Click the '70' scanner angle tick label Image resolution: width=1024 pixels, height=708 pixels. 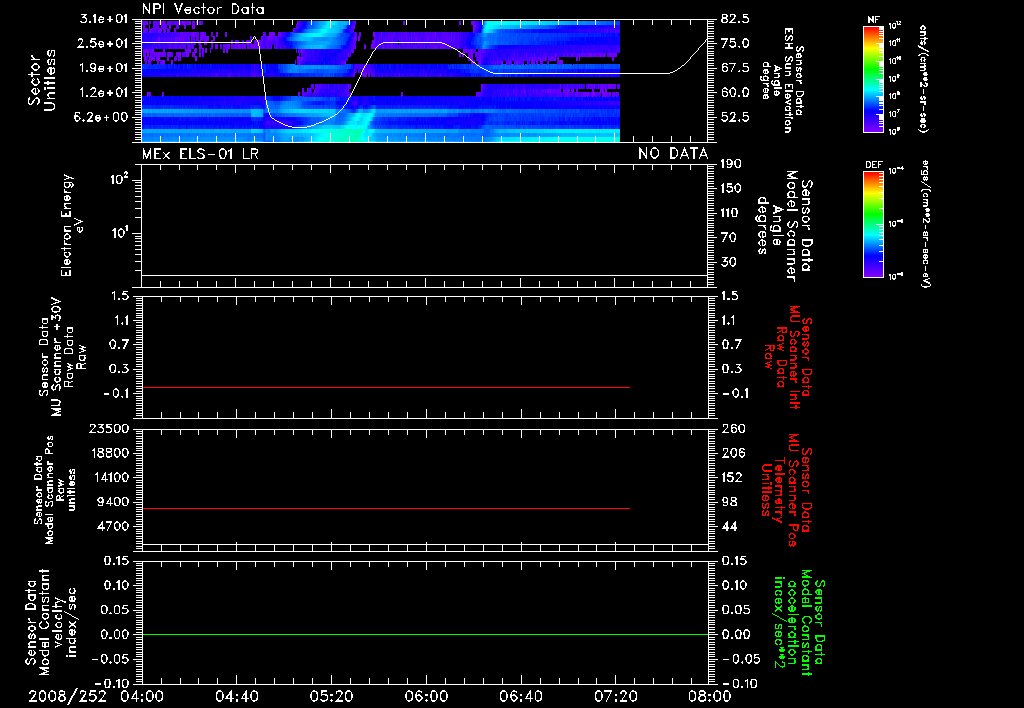(x=729, y=237)
